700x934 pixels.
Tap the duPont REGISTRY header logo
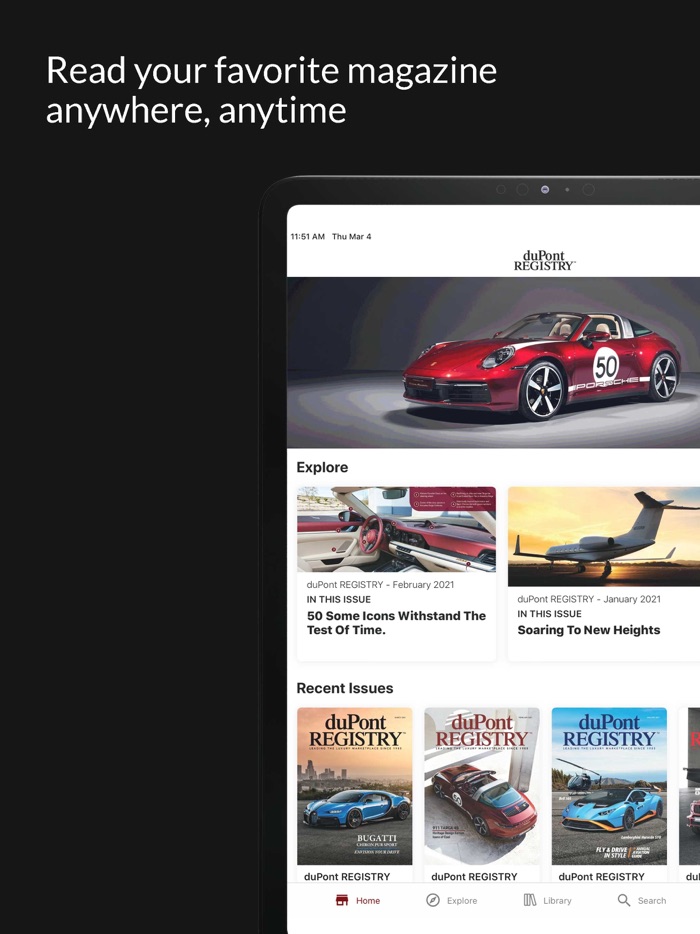(x=544, y=261)
